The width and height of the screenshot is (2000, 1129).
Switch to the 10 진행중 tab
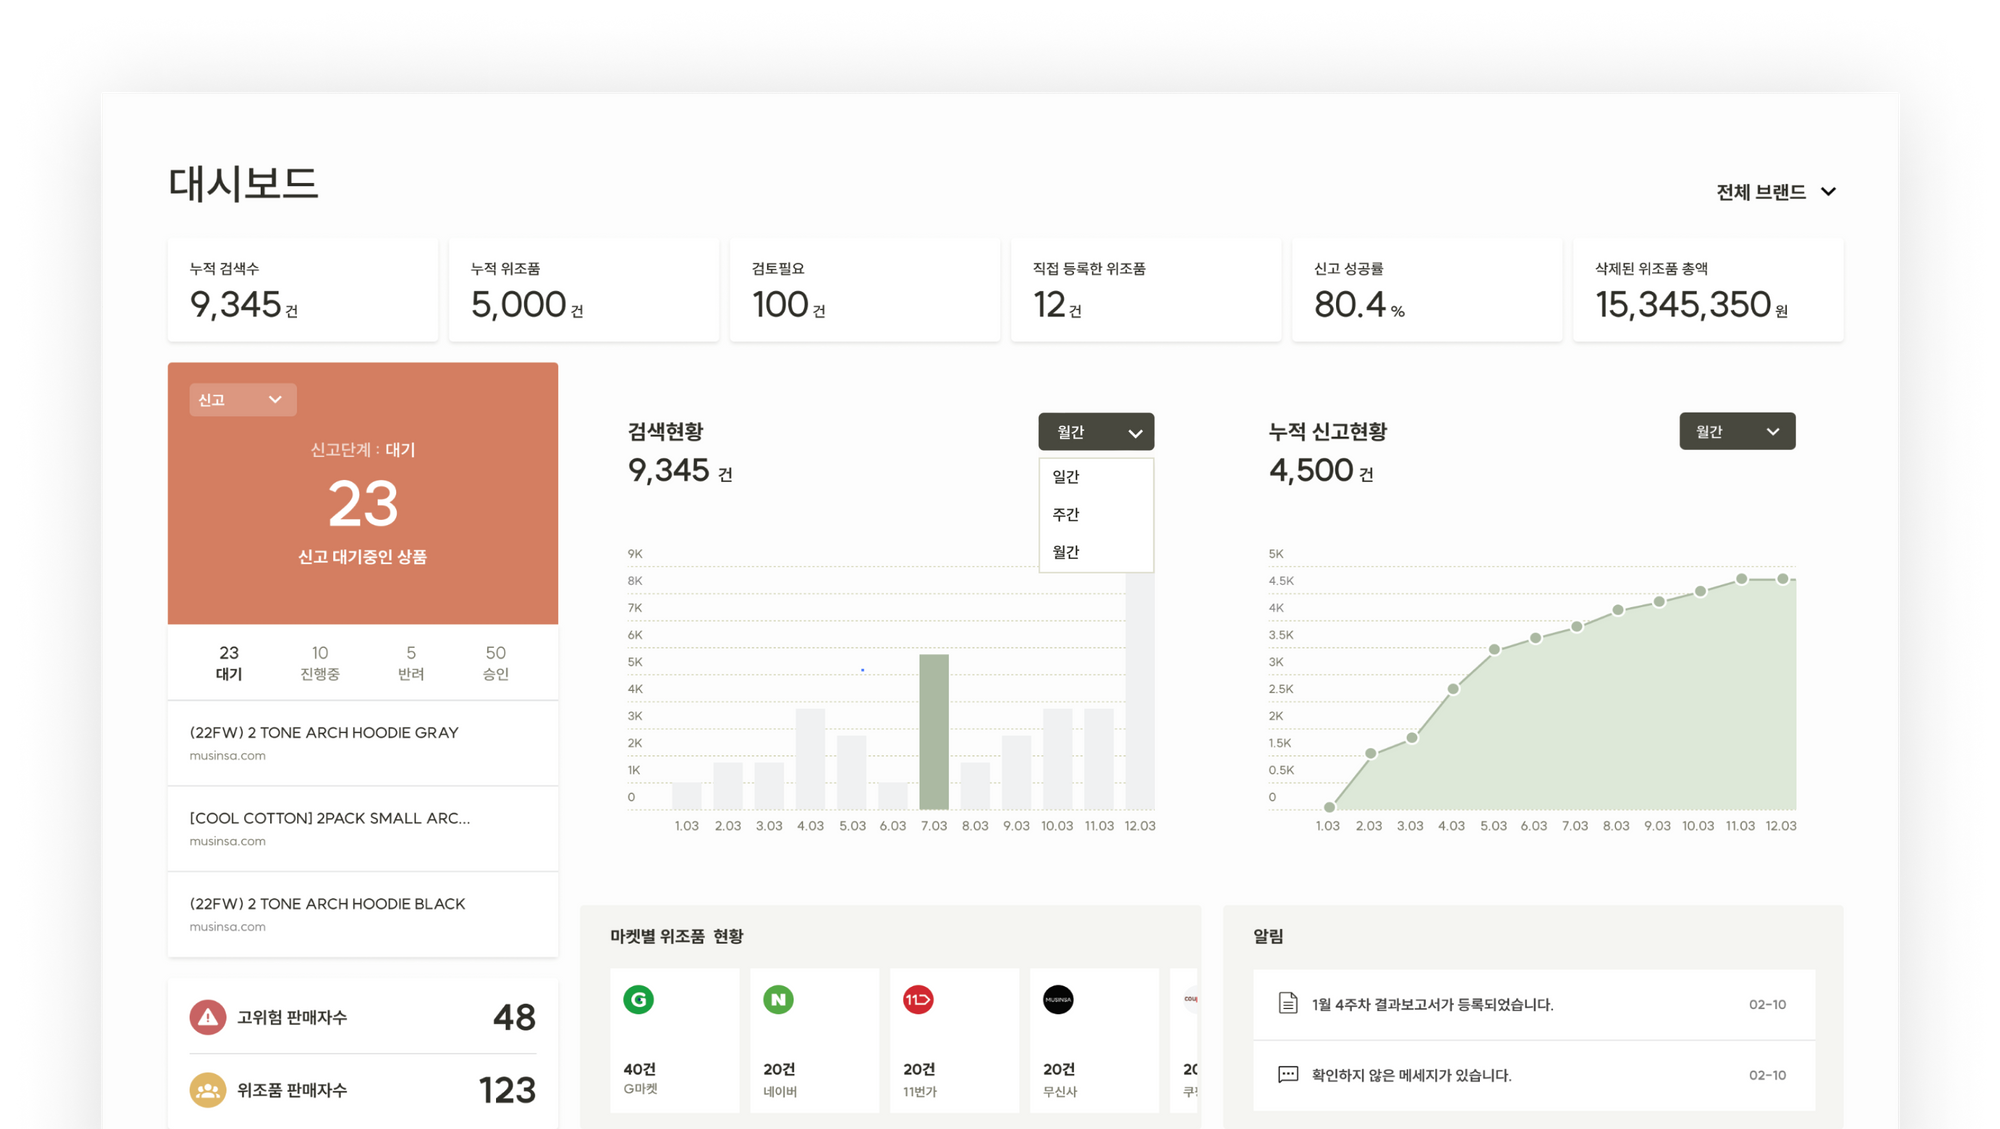[x=320, y=662]
